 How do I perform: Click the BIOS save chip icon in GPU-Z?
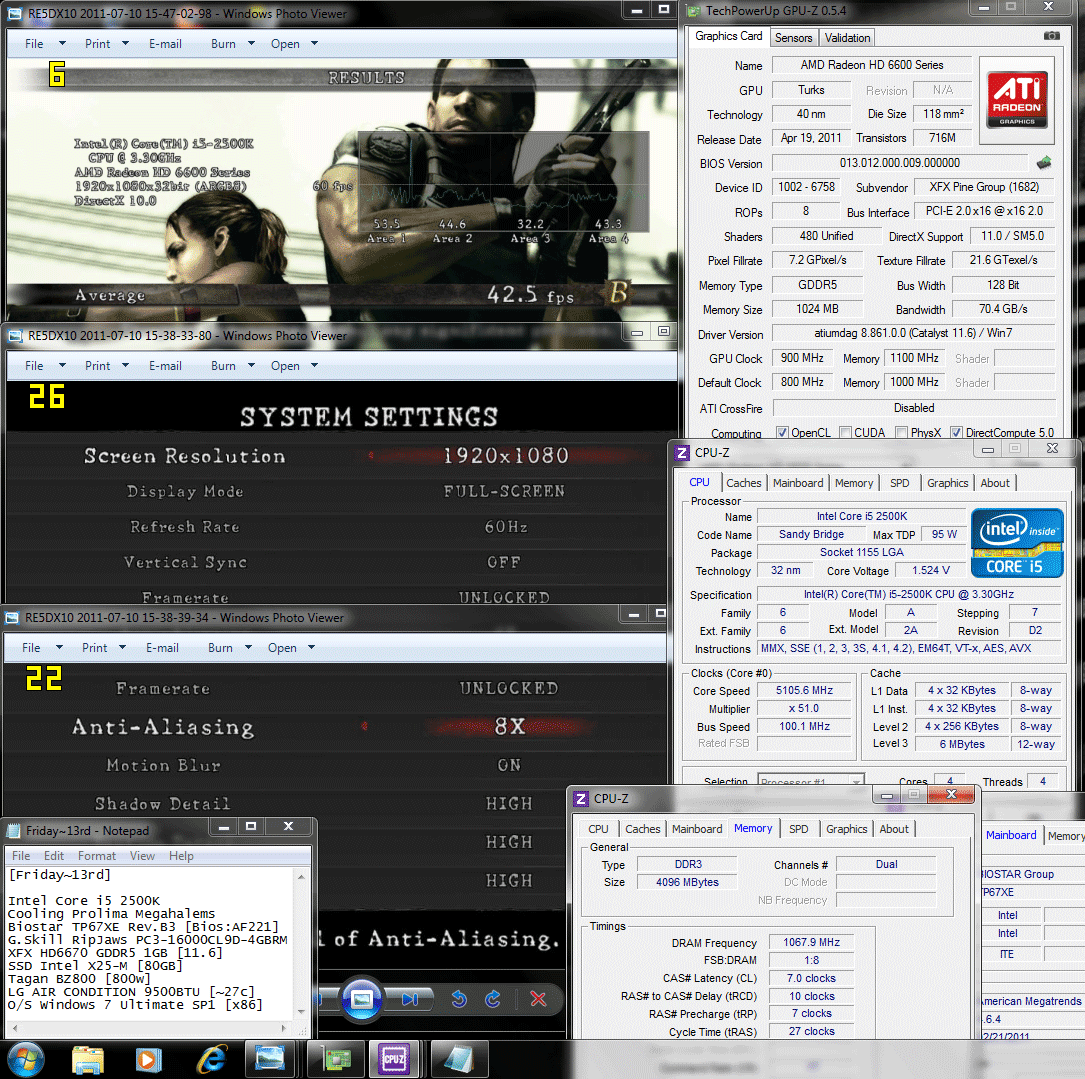1043,163
